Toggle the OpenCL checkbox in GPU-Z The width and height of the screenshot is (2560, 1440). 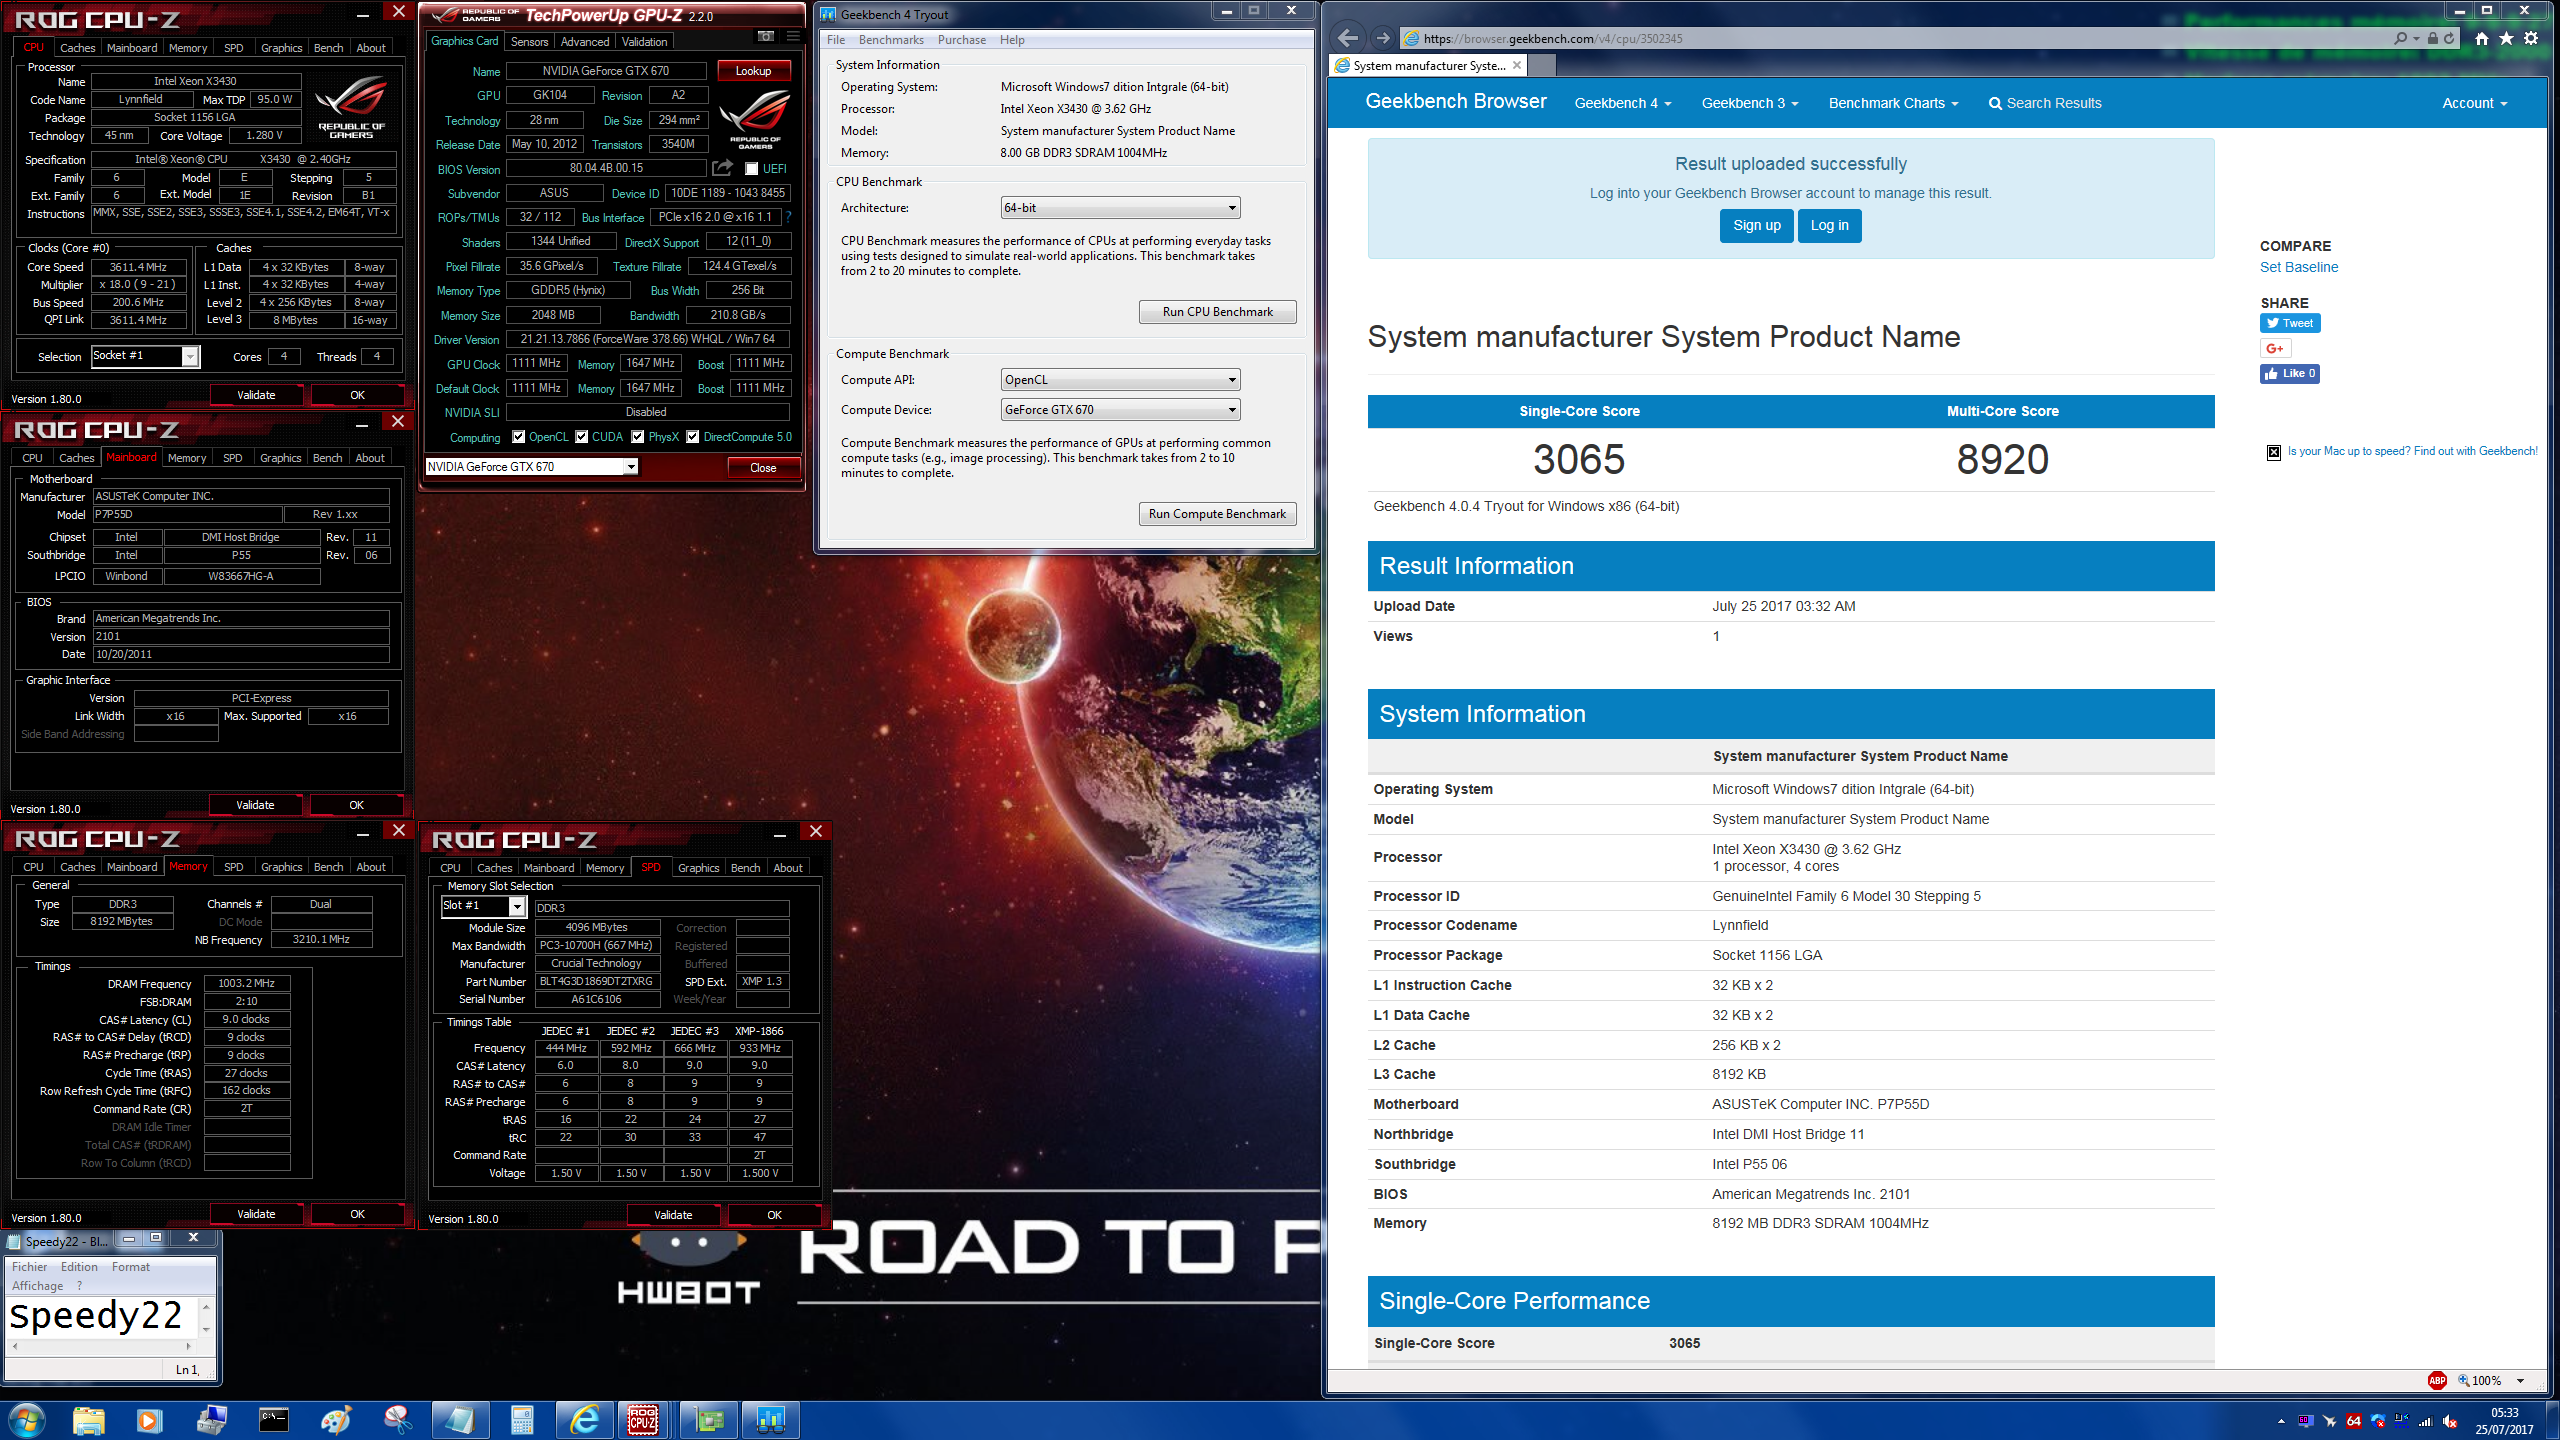(518, 437)
